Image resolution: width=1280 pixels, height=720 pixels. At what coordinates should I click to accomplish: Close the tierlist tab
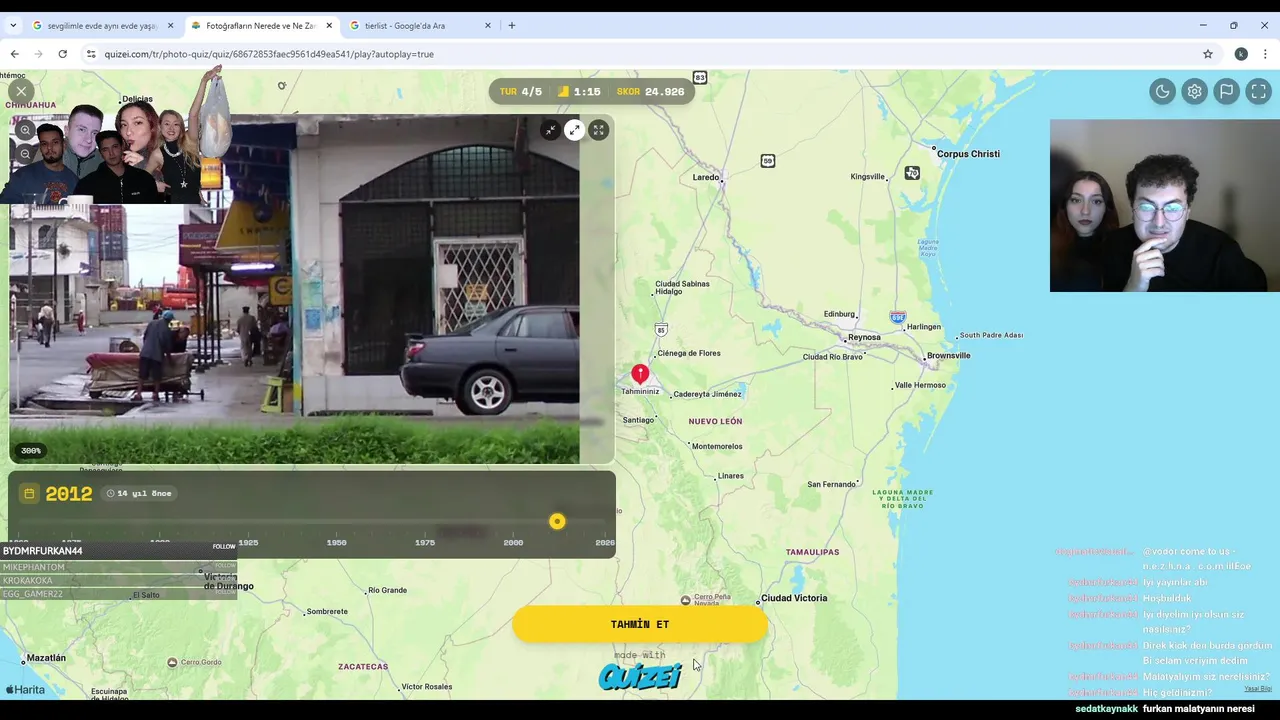coord(488,25)
